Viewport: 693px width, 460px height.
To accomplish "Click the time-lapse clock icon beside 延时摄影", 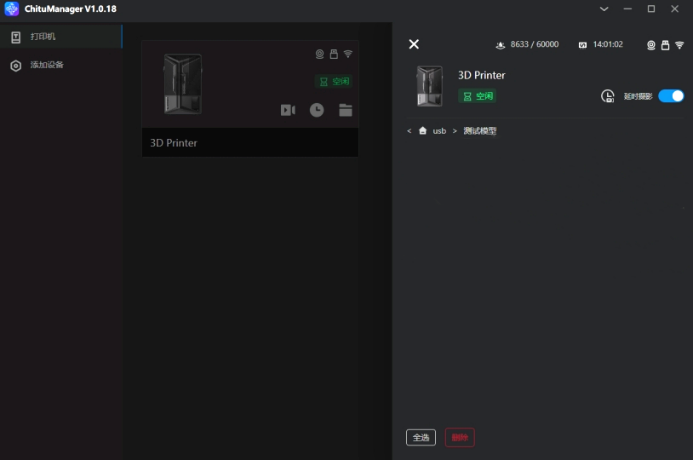I will point(607,96).
